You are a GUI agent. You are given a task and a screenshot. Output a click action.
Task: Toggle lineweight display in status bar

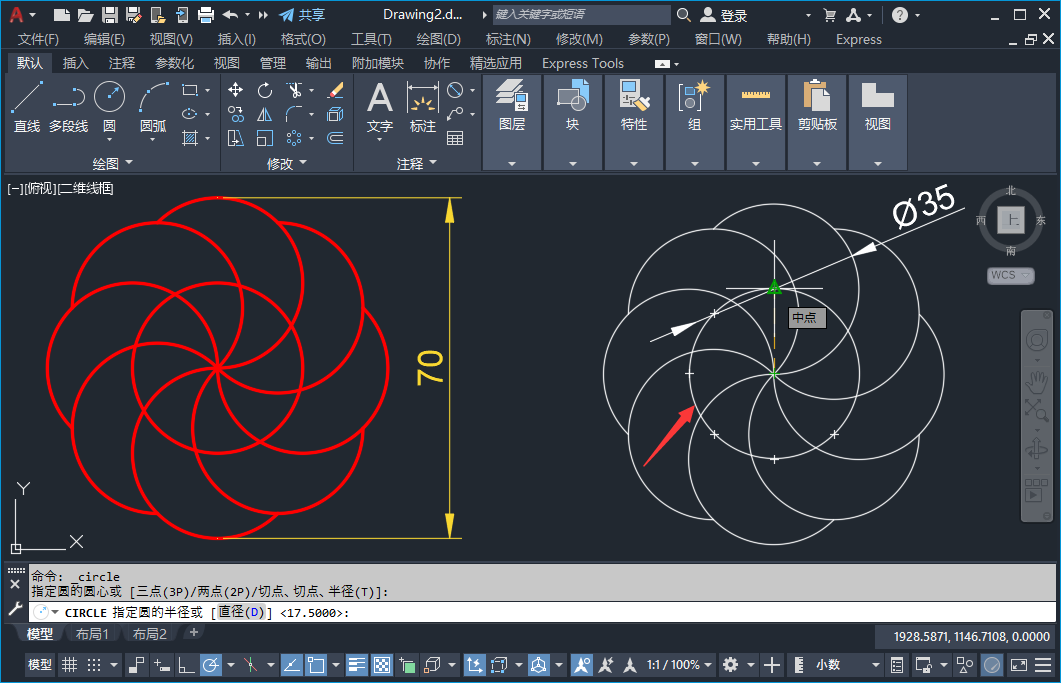pyautogui.click(x=357, y=665)
